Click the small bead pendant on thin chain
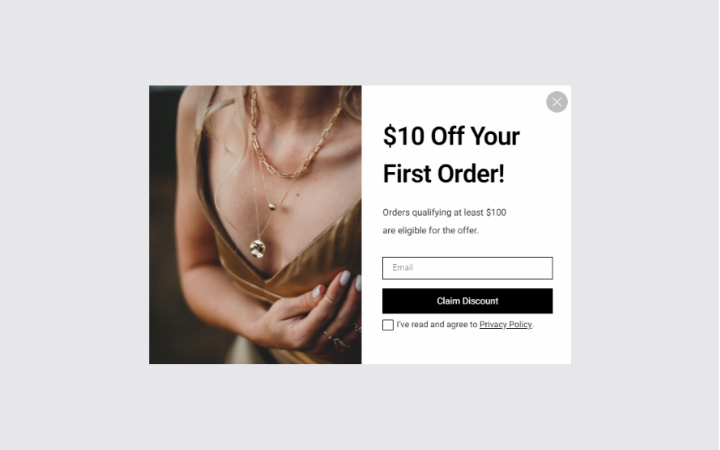This screenshot has height=450, width=720. tap(272, 207)
